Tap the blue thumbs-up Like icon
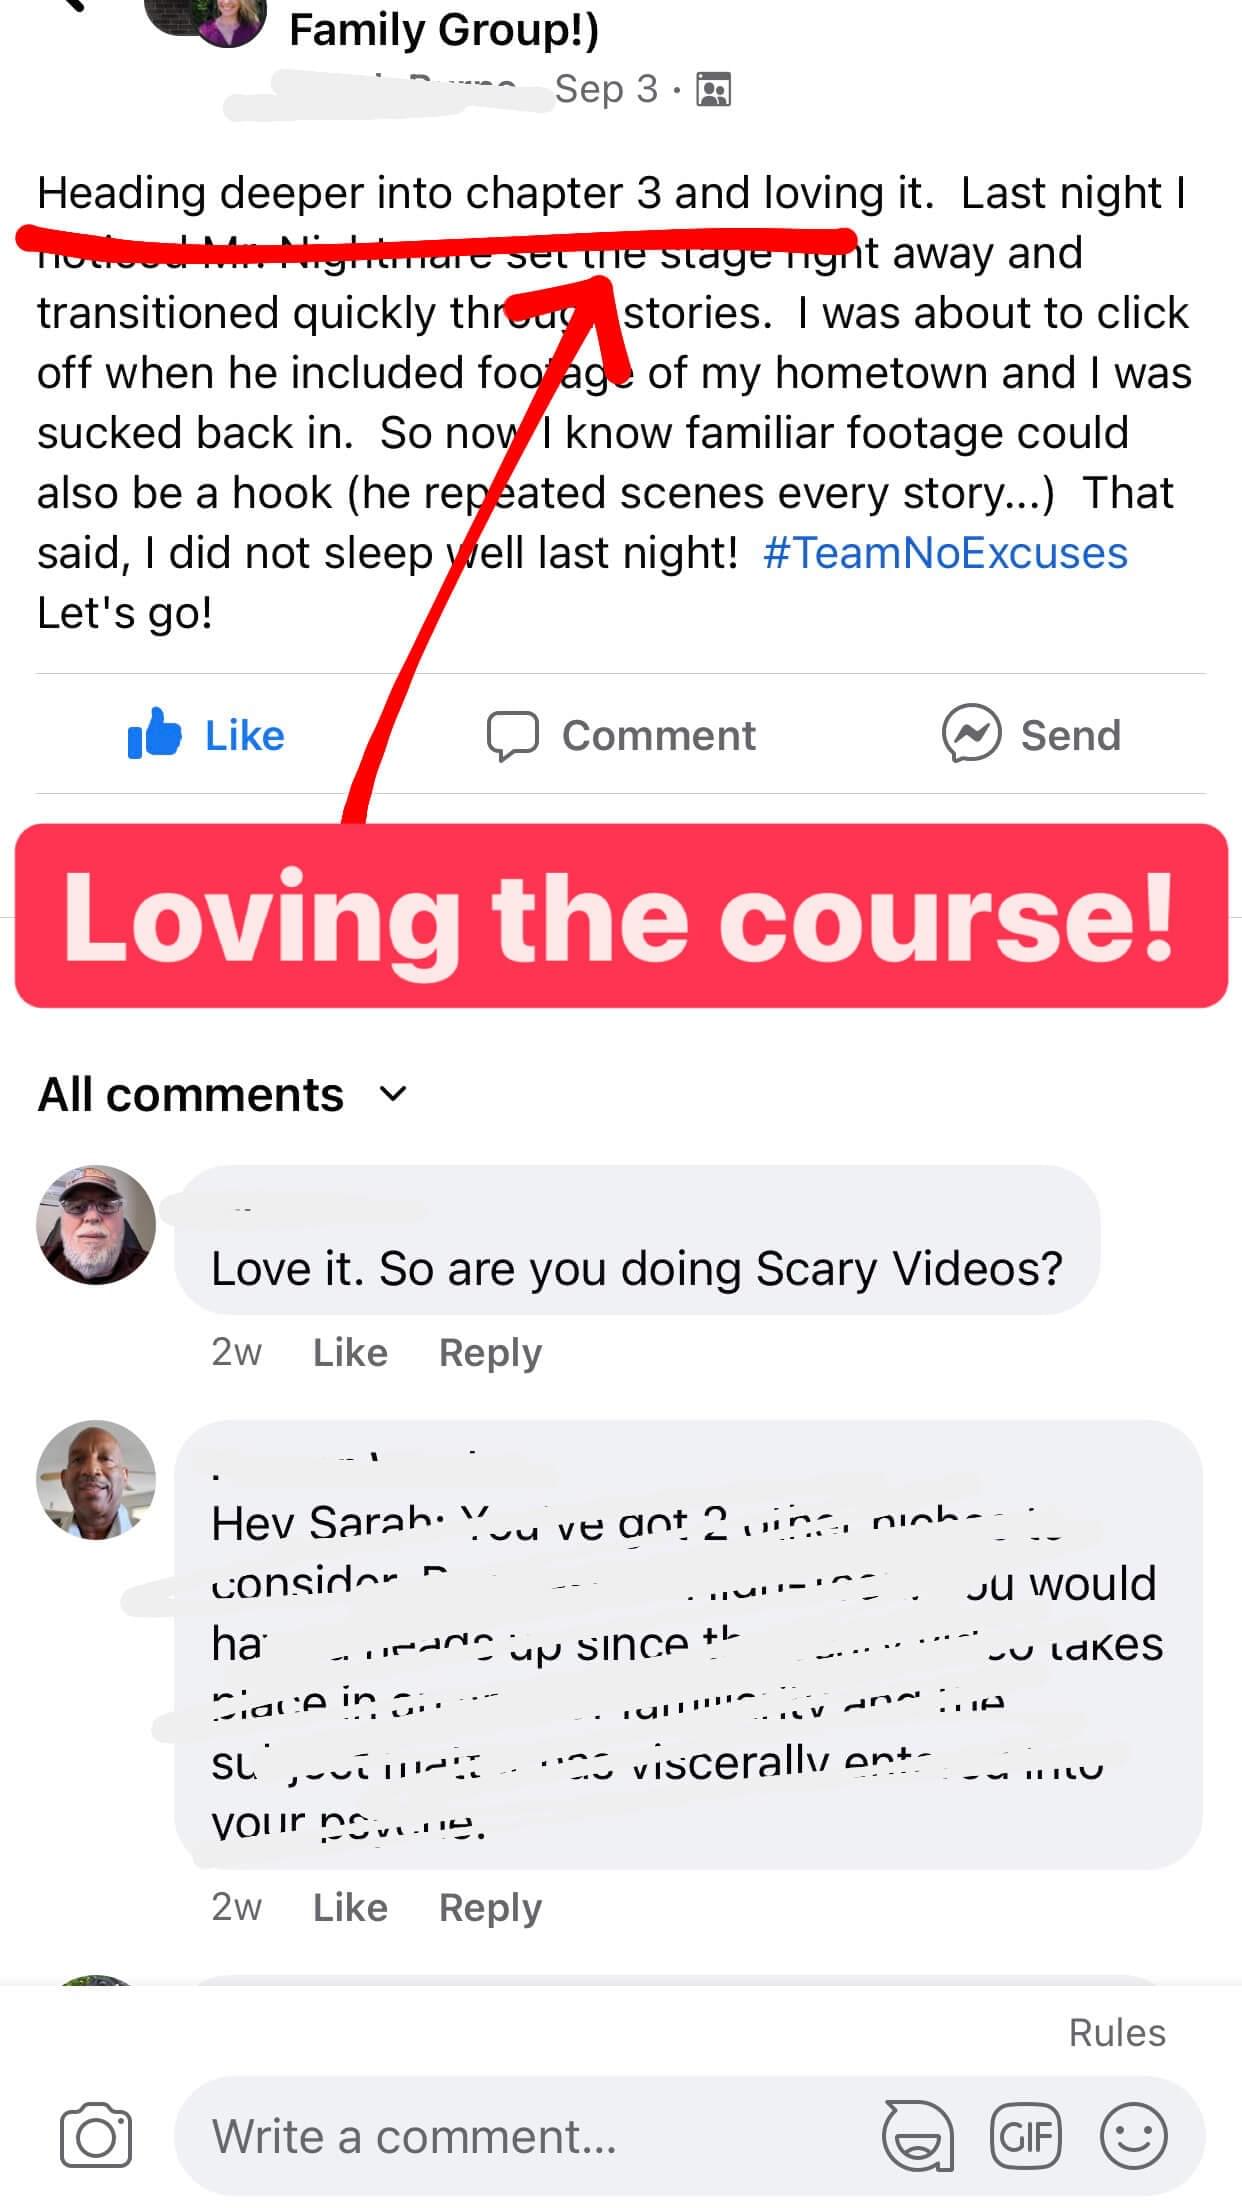The image size is (1242, 2208). click(155, 734)
